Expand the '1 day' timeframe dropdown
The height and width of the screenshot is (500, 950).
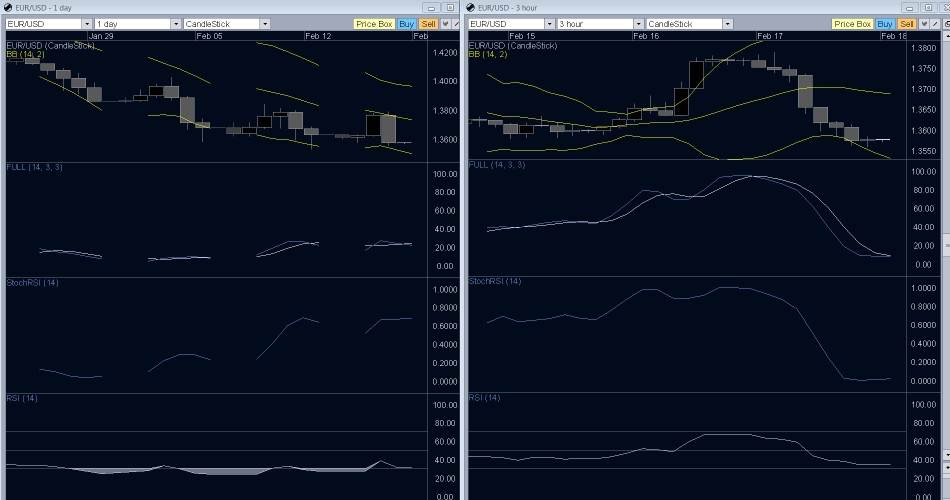tap(176, 23)
